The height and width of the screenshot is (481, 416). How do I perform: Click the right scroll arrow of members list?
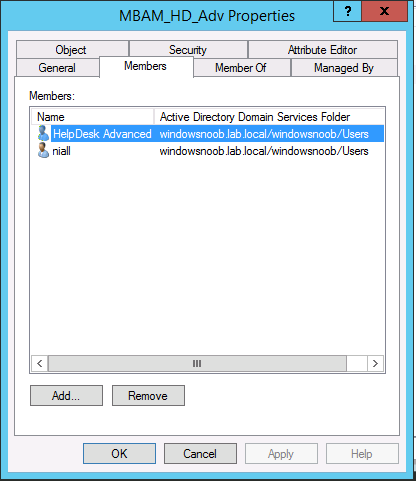[x=375, y=363]
